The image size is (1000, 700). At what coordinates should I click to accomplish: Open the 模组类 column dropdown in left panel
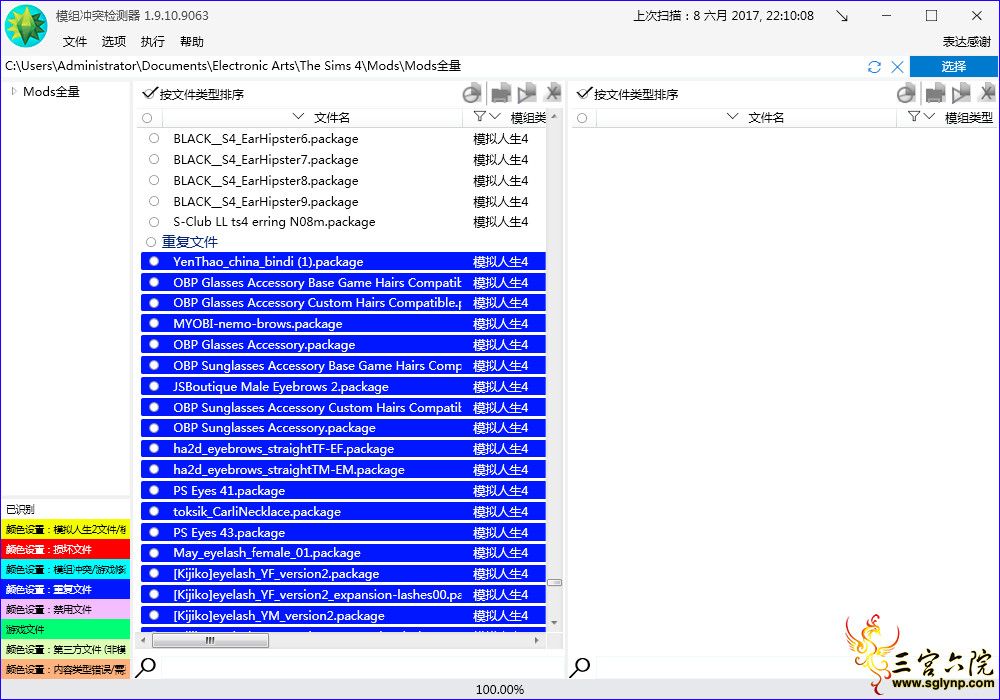point(494,117)
